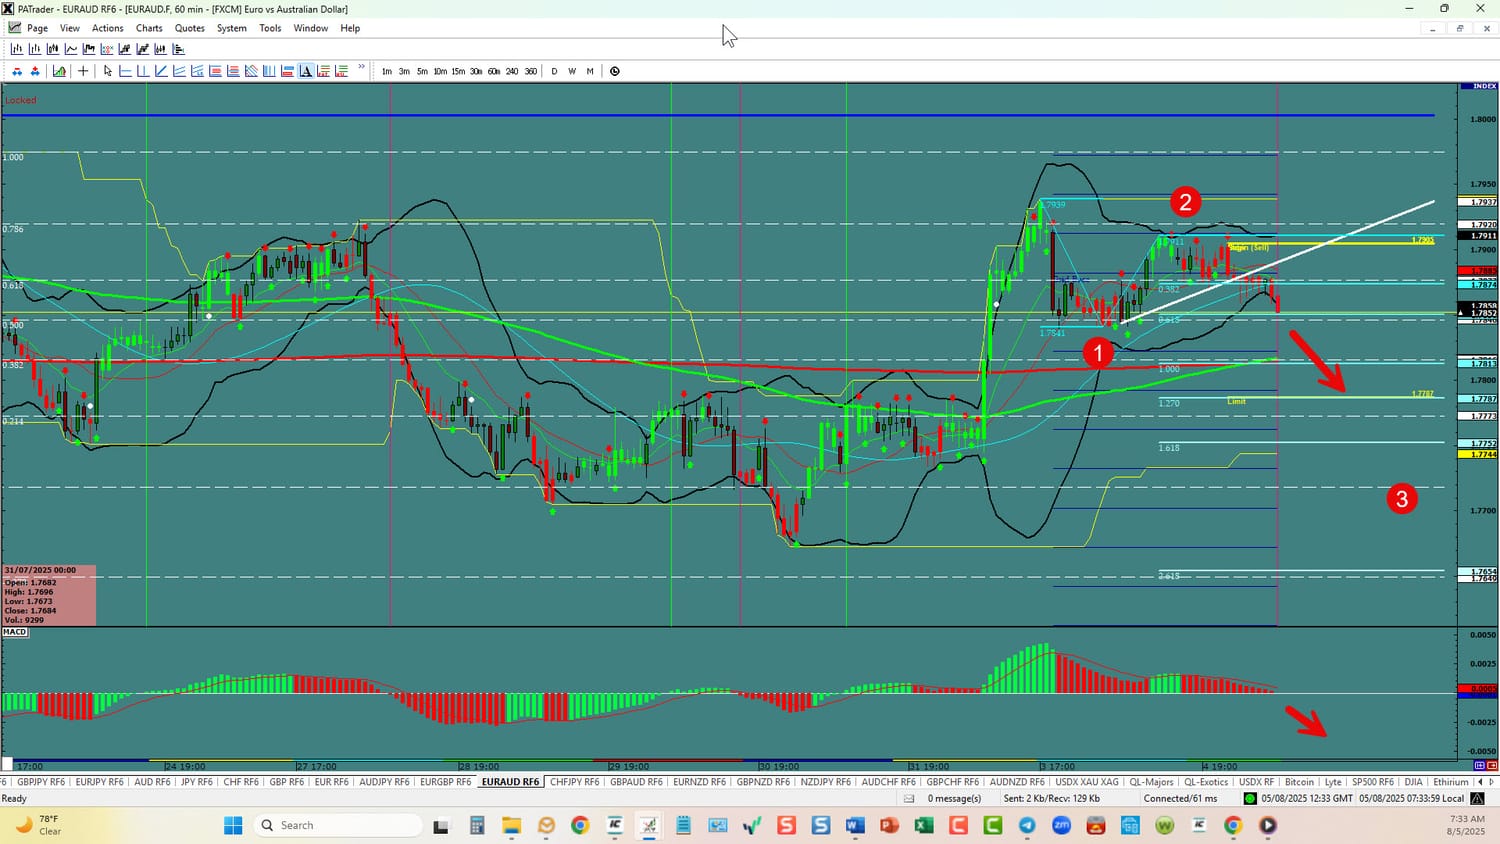1500x844 pixels.
Task: Select the candlestick chart type icon
Action: click(x=53, y=49)
